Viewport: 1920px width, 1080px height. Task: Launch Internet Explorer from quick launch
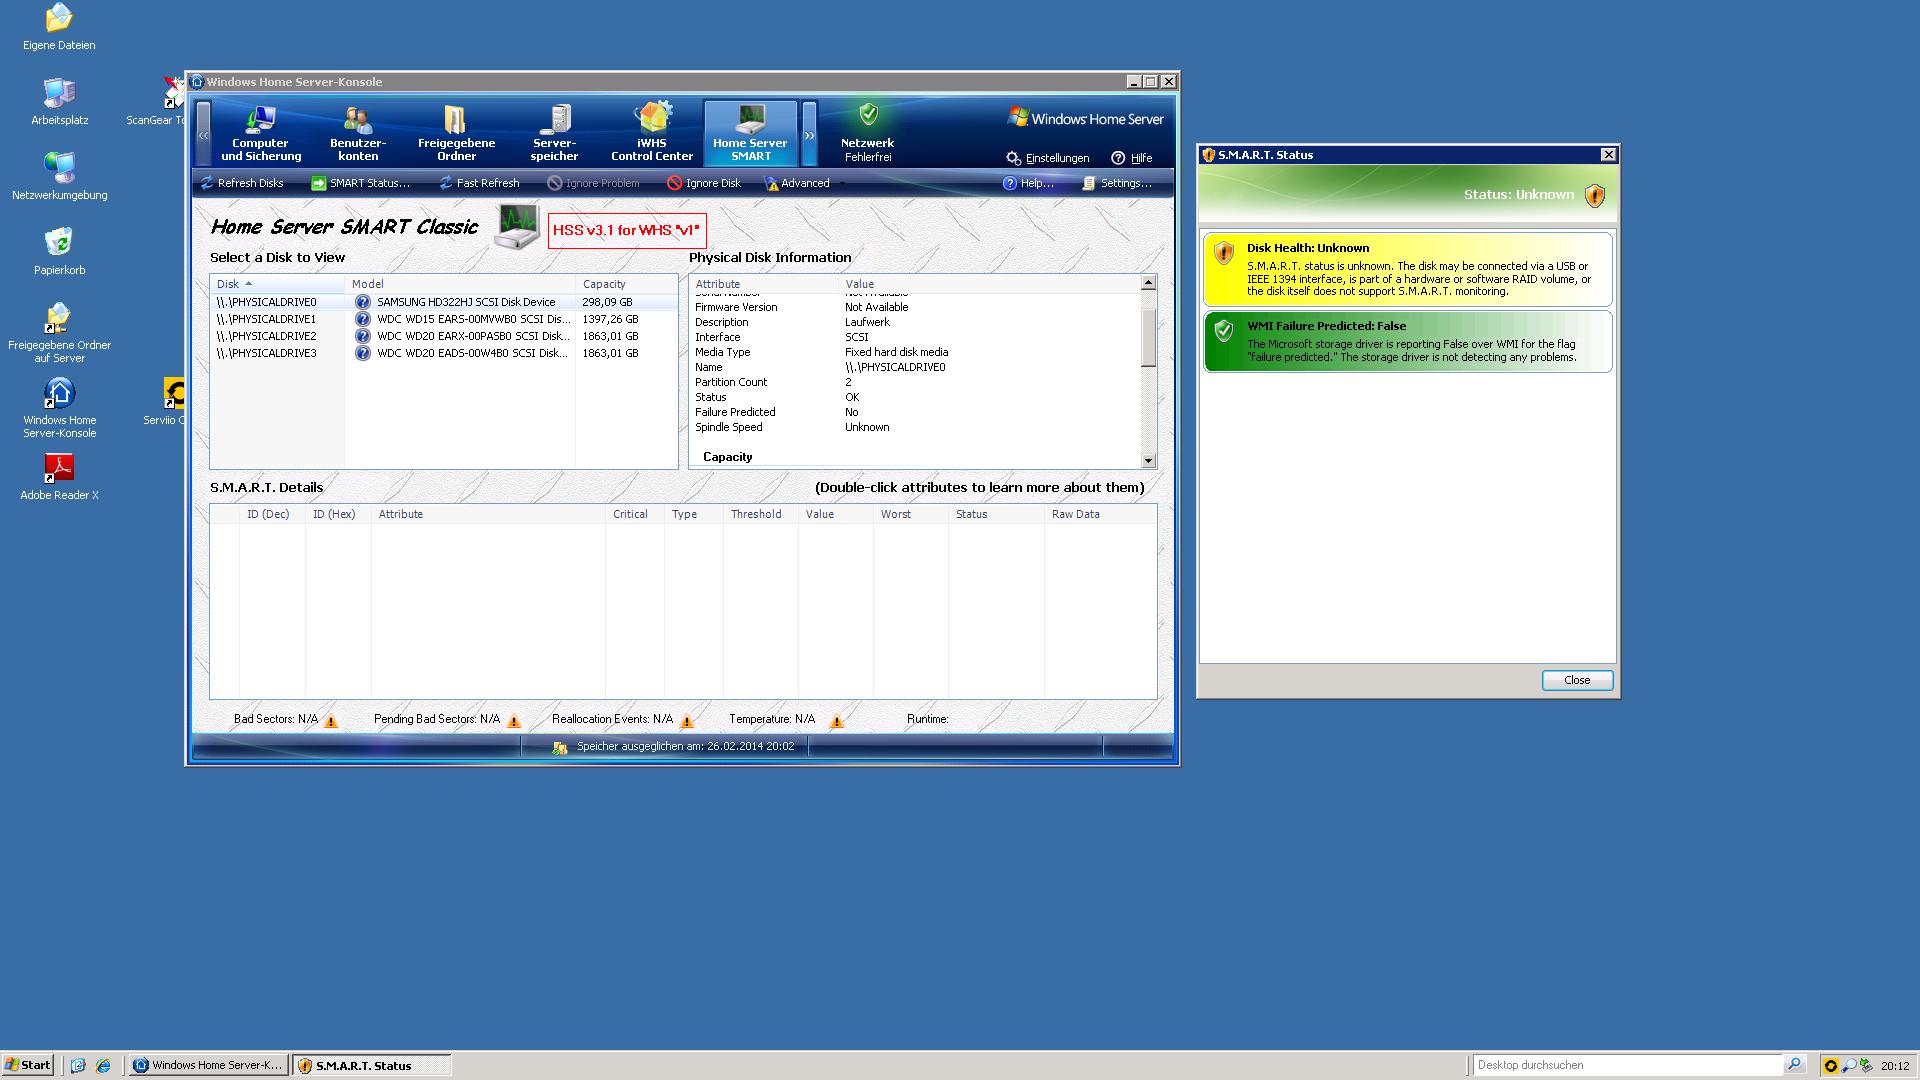[x=103, y=1065]
